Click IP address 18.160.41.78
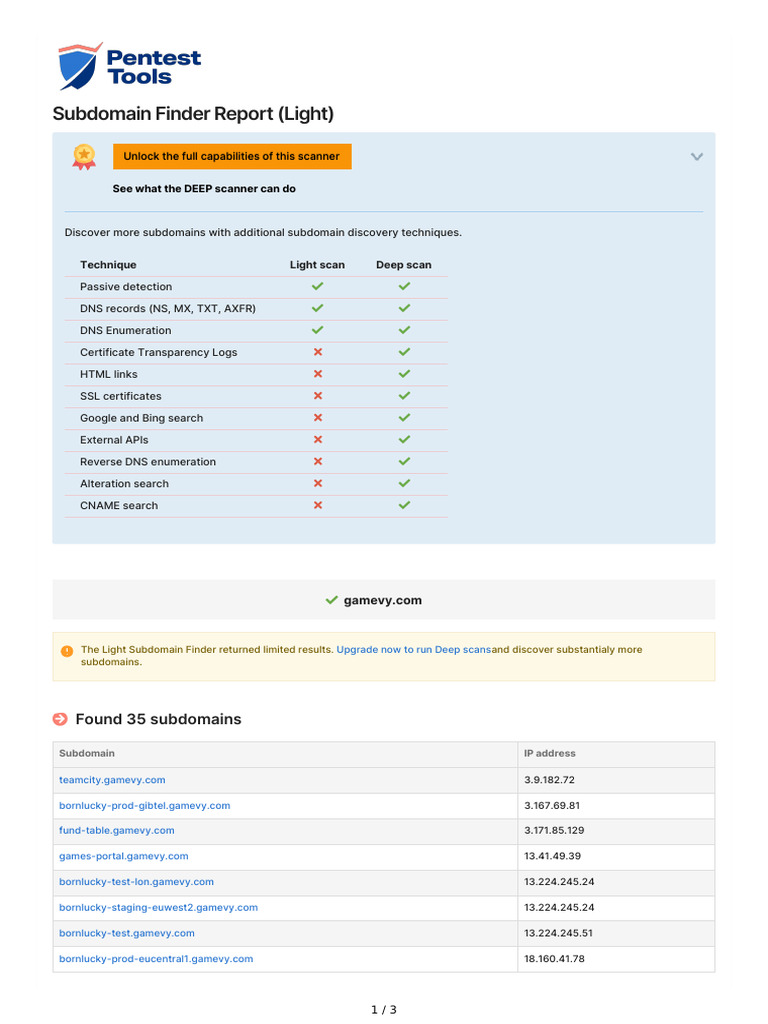Image resolution: width=768 pixels, height=1024 pixels. coord(554,959)
